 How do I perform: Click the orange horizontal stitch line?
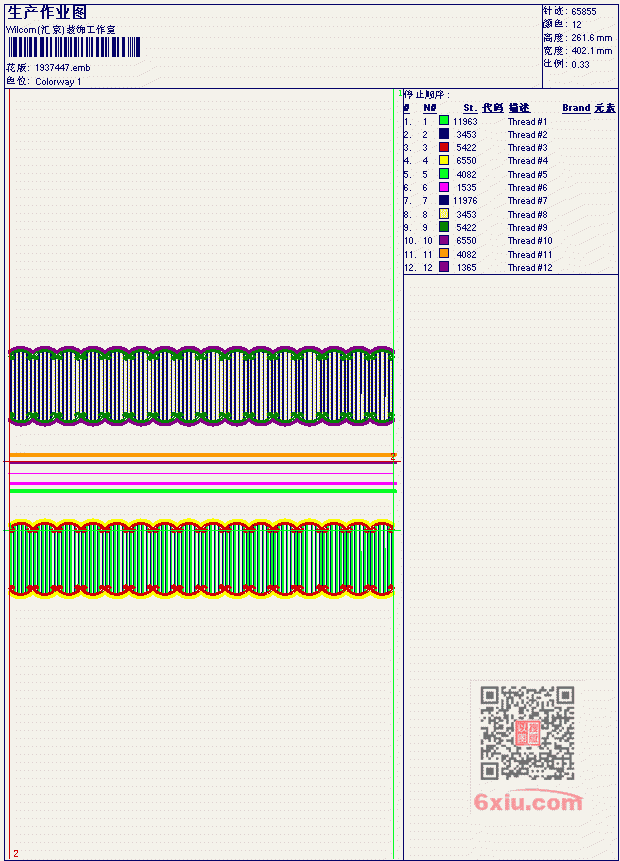click(202, 455)
